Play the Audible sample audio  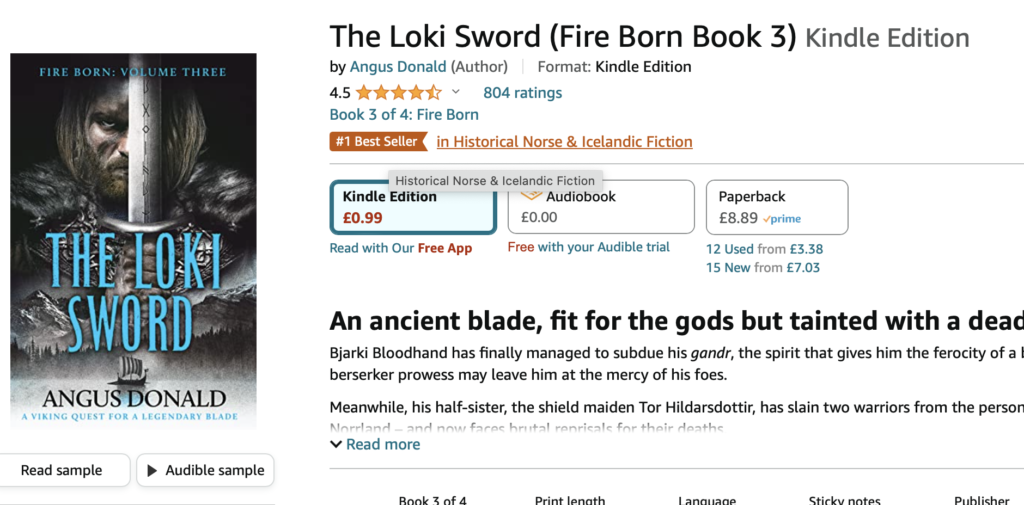click(x=205, y=470)
